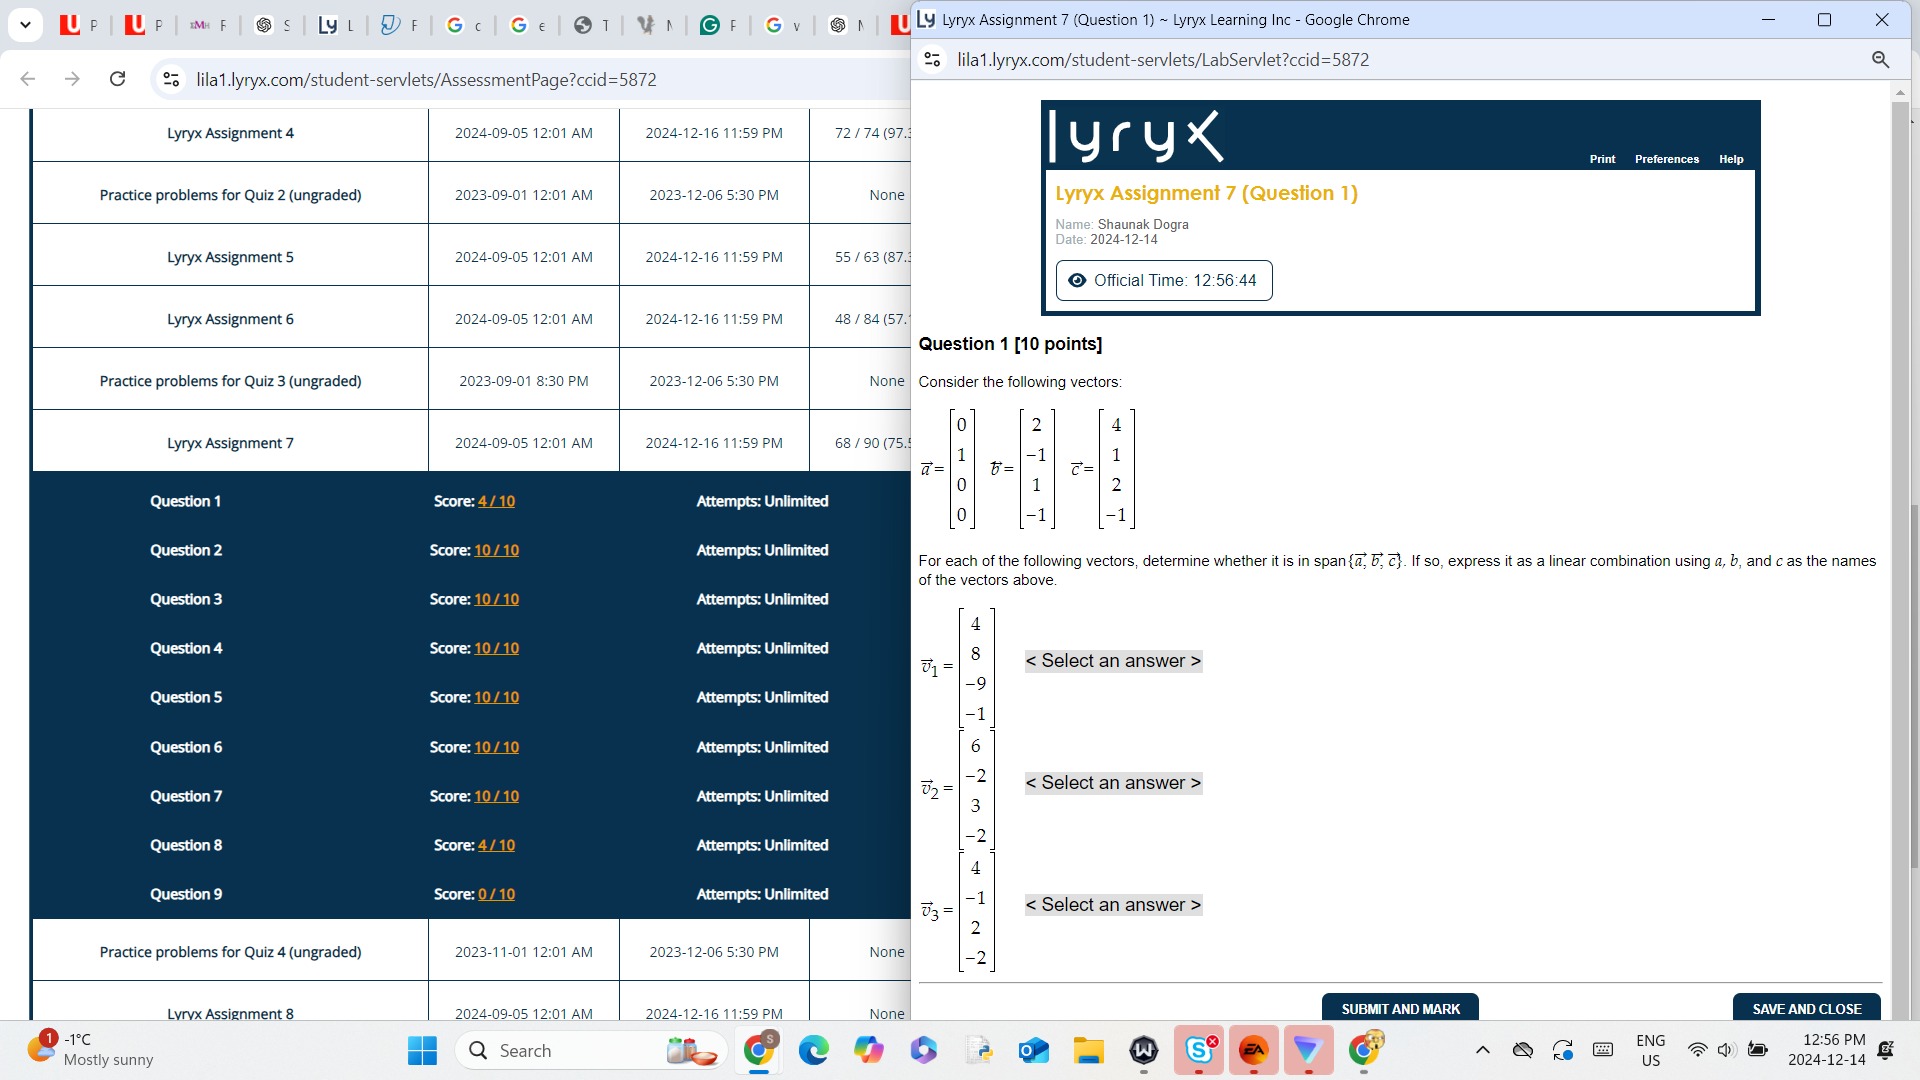This screenshot has height=1080, width=1920.
Task: Open answer dropdown for vector v3
Action: pos(1113,905)
